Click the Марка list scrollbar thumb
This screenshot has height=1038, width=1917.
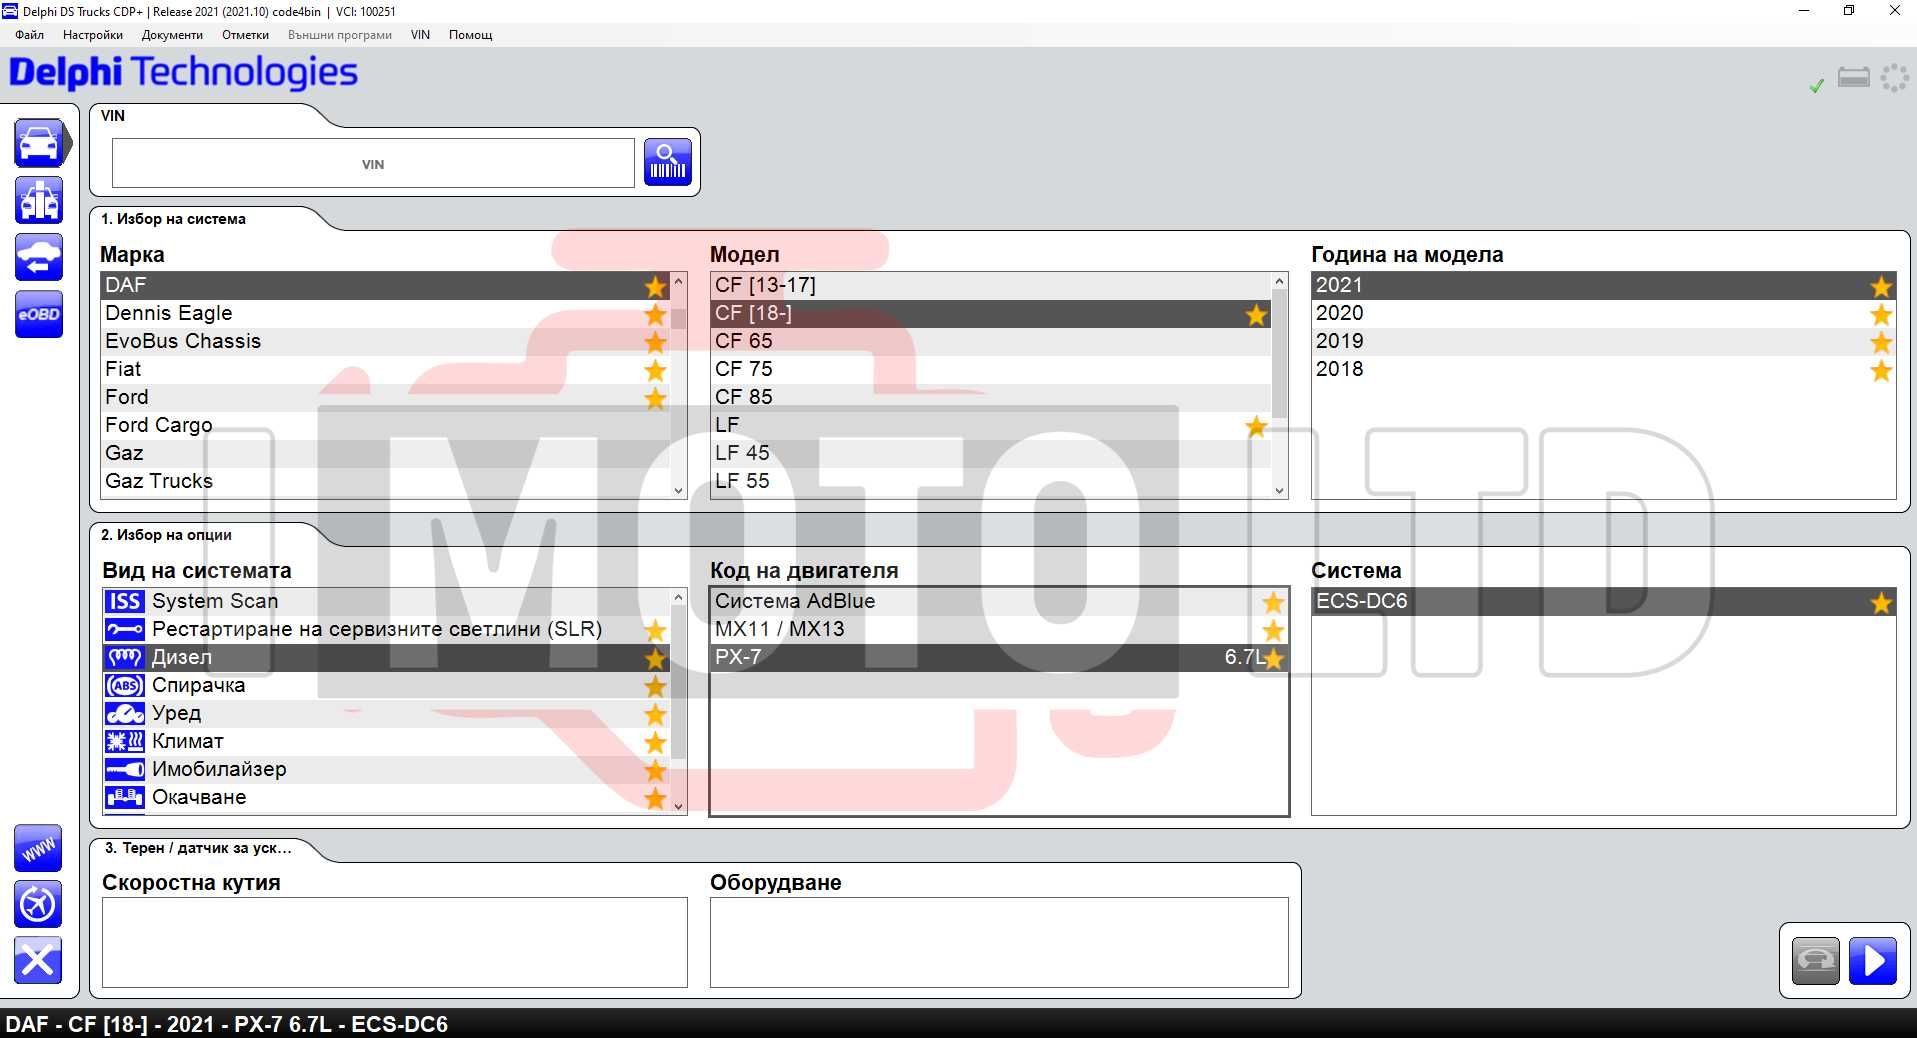679,319
